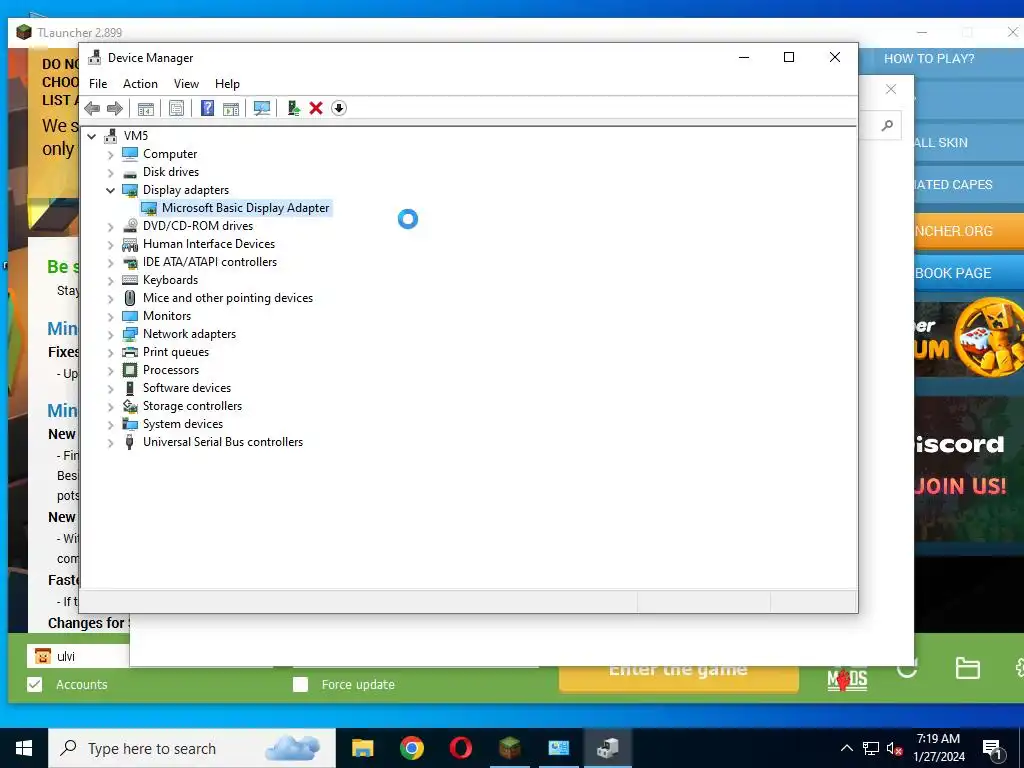Open Opera browser from the taskbar

(x=460, y=748)
